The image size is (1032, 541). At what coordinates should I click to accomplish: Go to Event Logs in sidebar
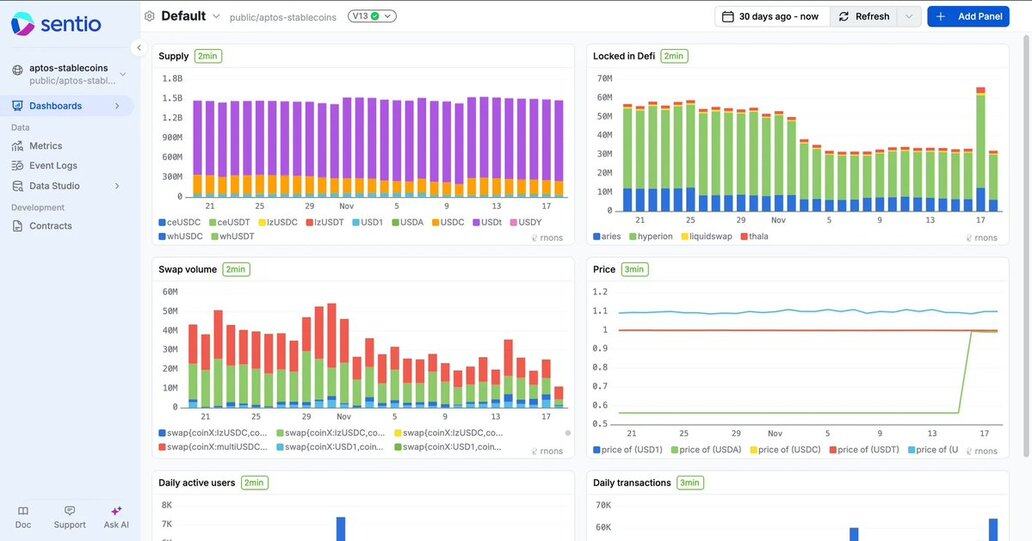52,166
